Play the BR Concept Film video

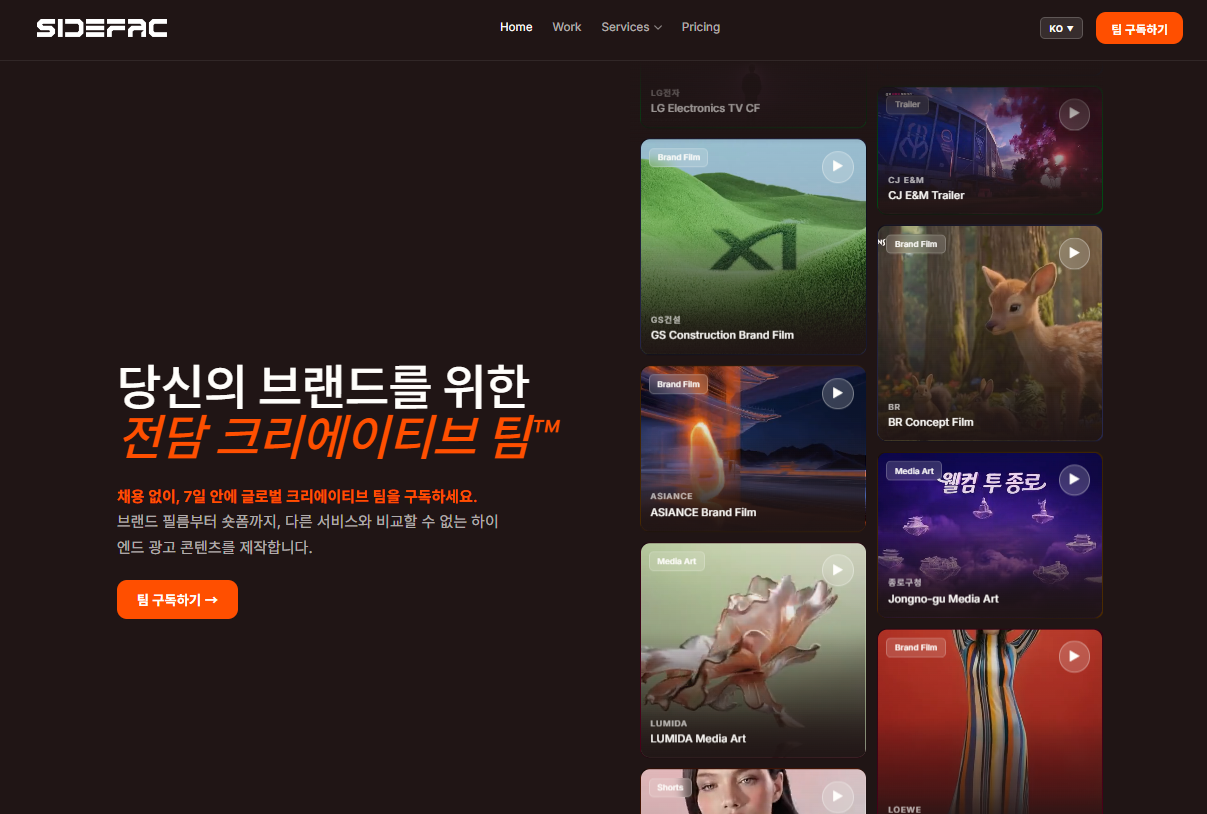point(1074,253)
